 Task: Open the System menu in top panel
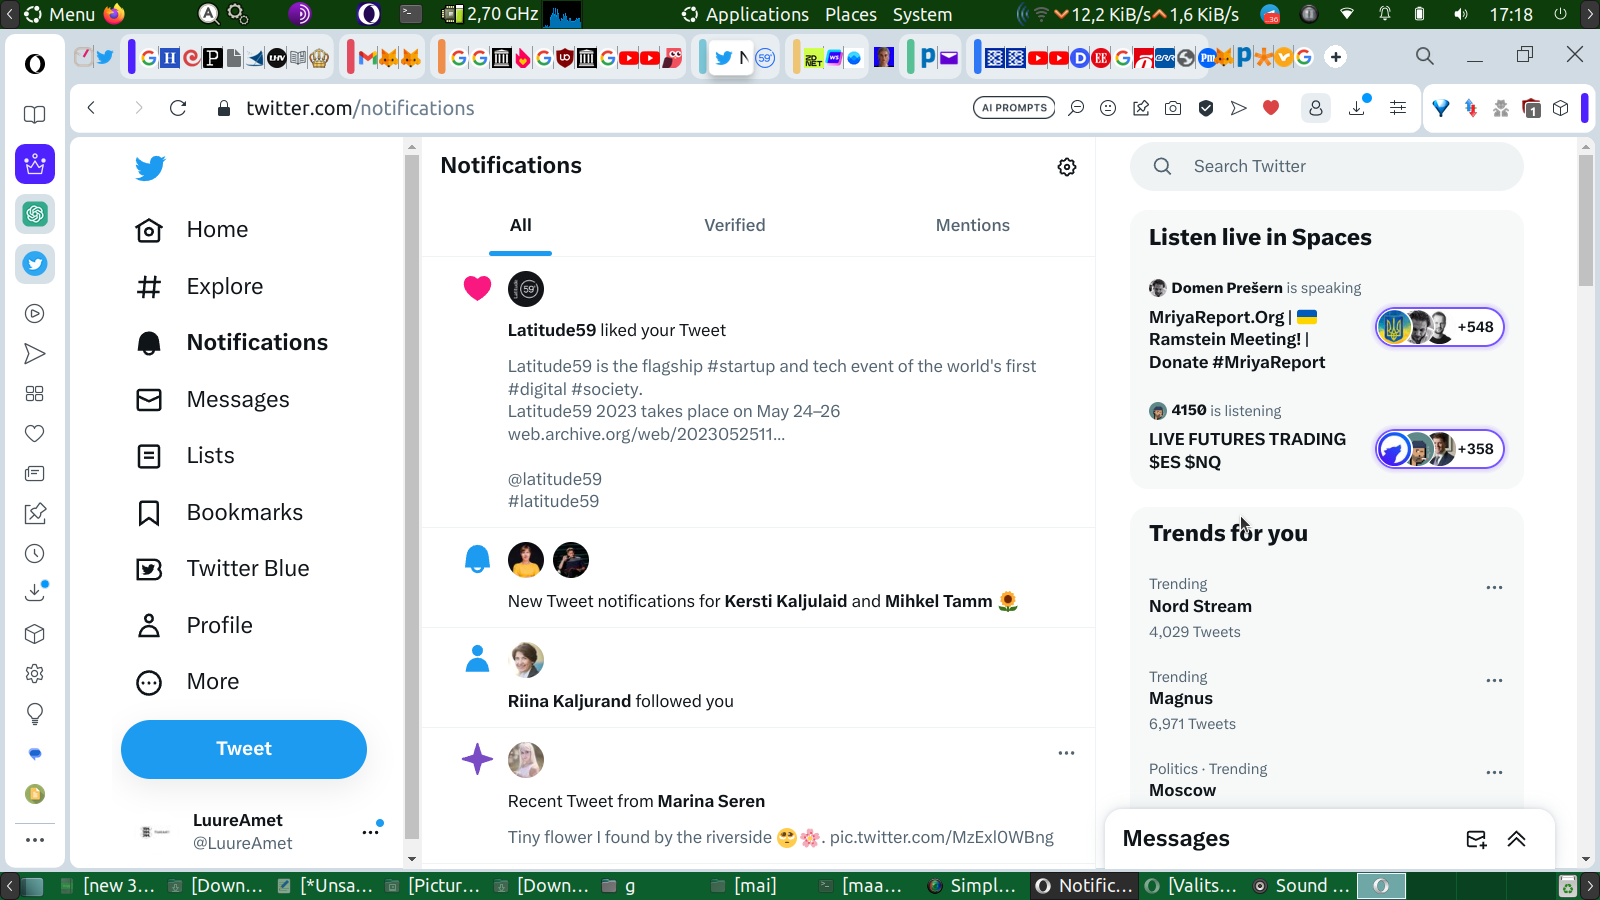click(x=922, y=14)
